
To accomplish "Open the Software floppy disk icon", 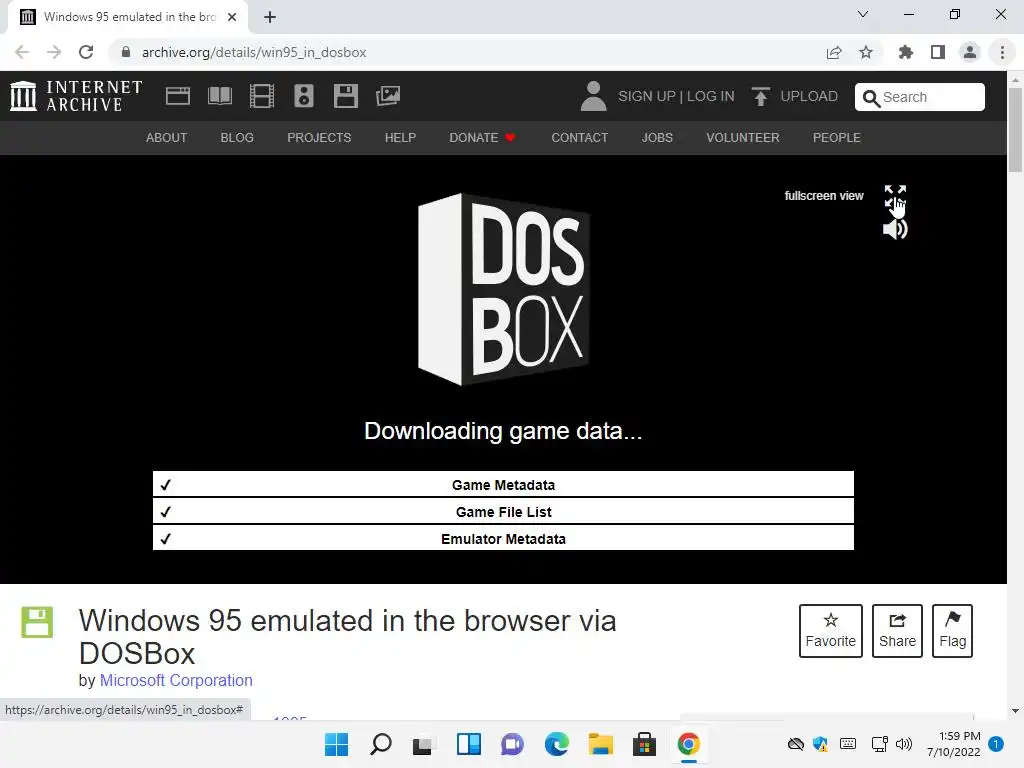I will 345,96.
